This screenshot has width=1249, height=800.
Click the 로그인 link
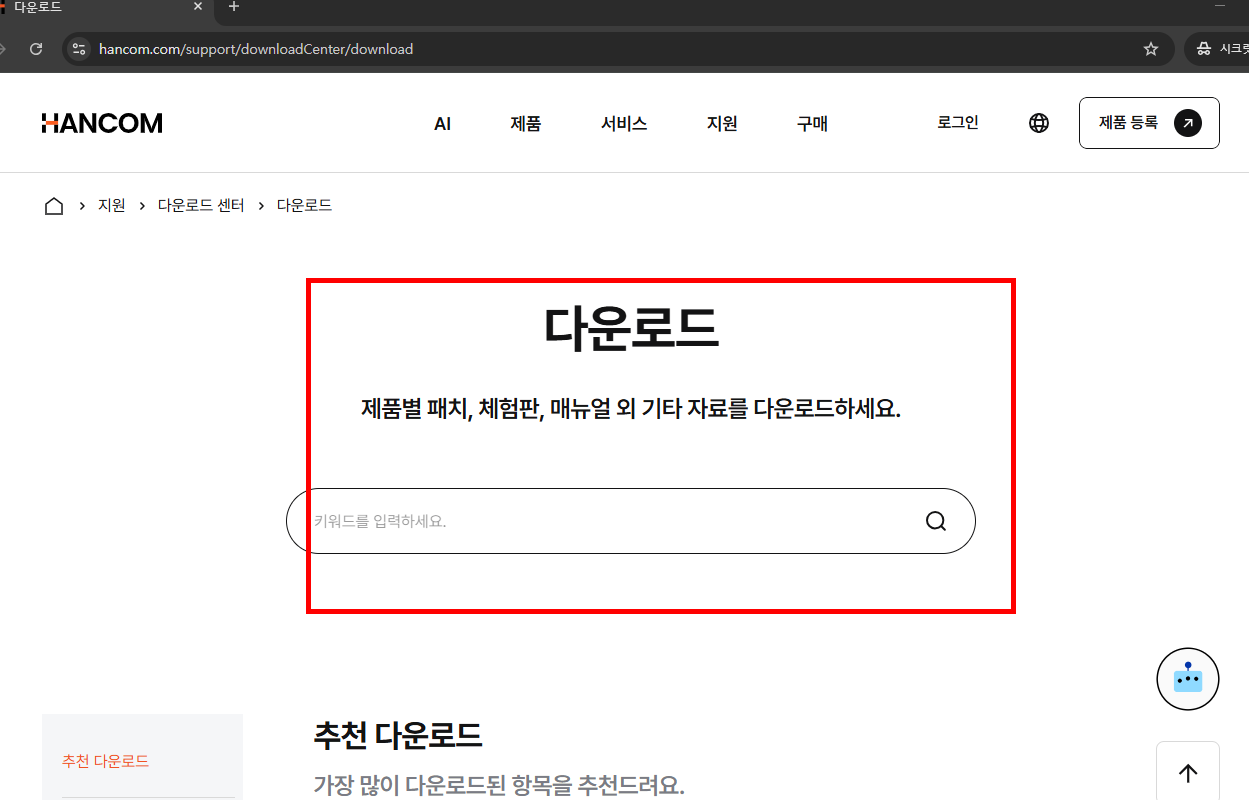click(x=956, y=122)
